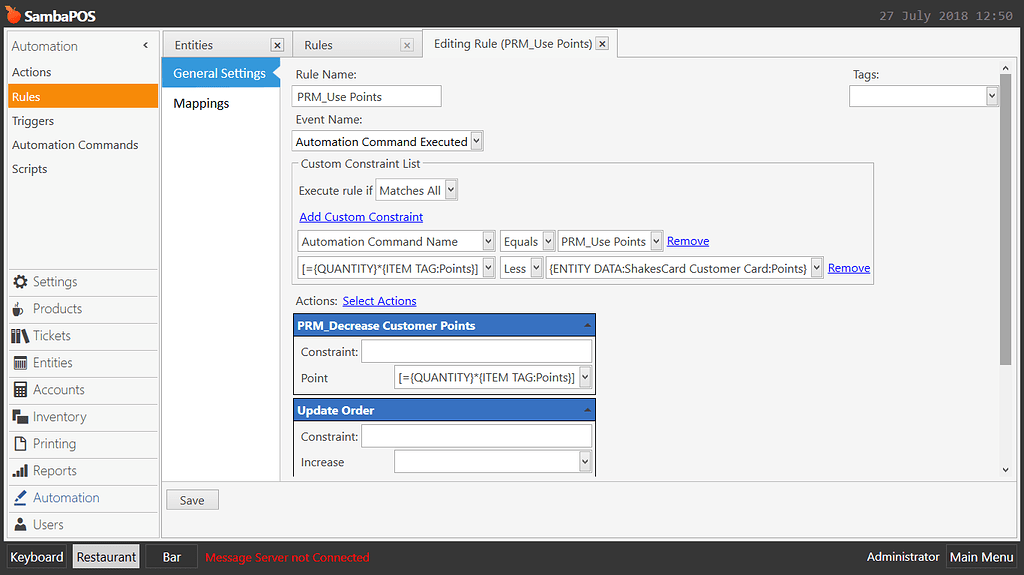Close the Editing Rule tab
1024x575 pixels.
(602, 44)
